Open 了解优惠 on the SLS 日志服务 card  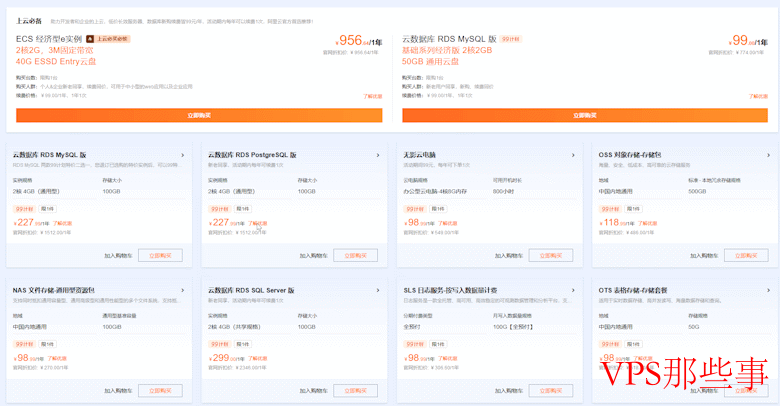(x=448, y=358)
